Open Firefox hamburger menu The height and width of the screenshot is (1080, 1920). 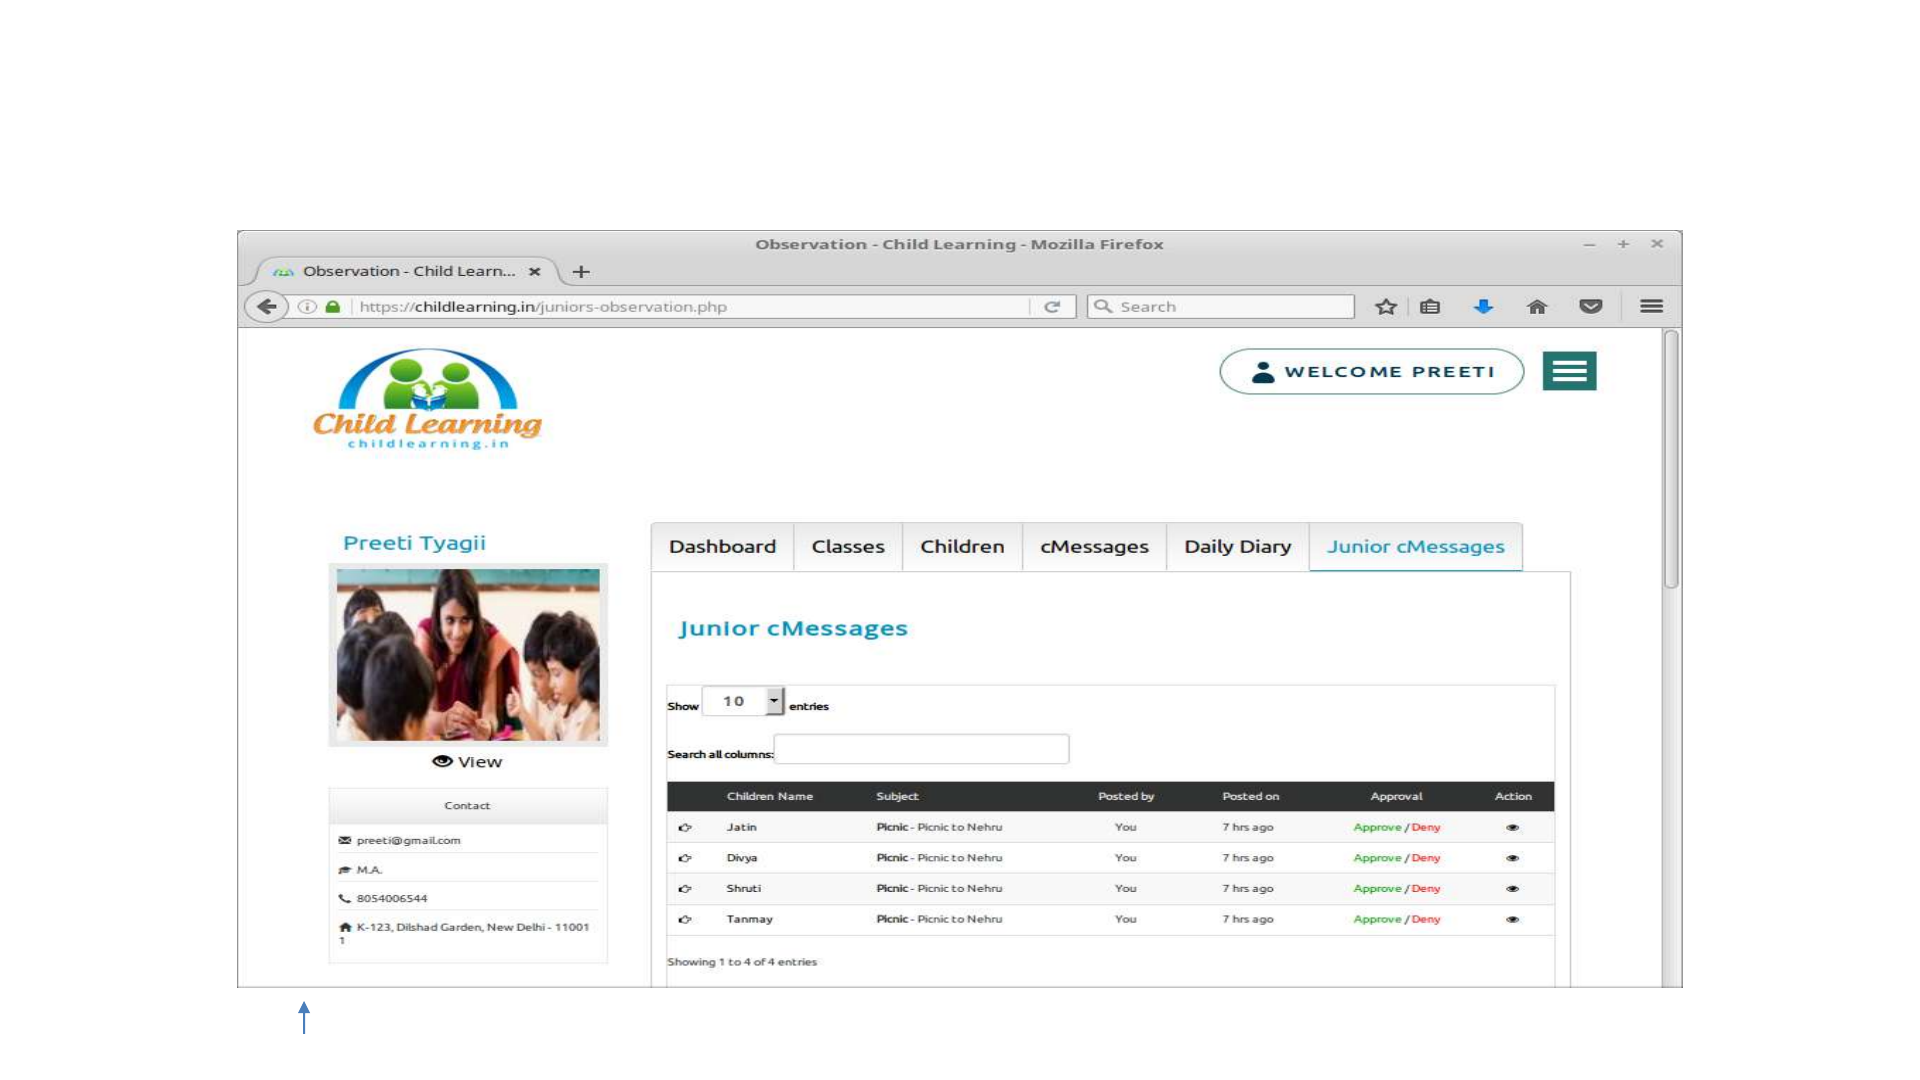1651,307
